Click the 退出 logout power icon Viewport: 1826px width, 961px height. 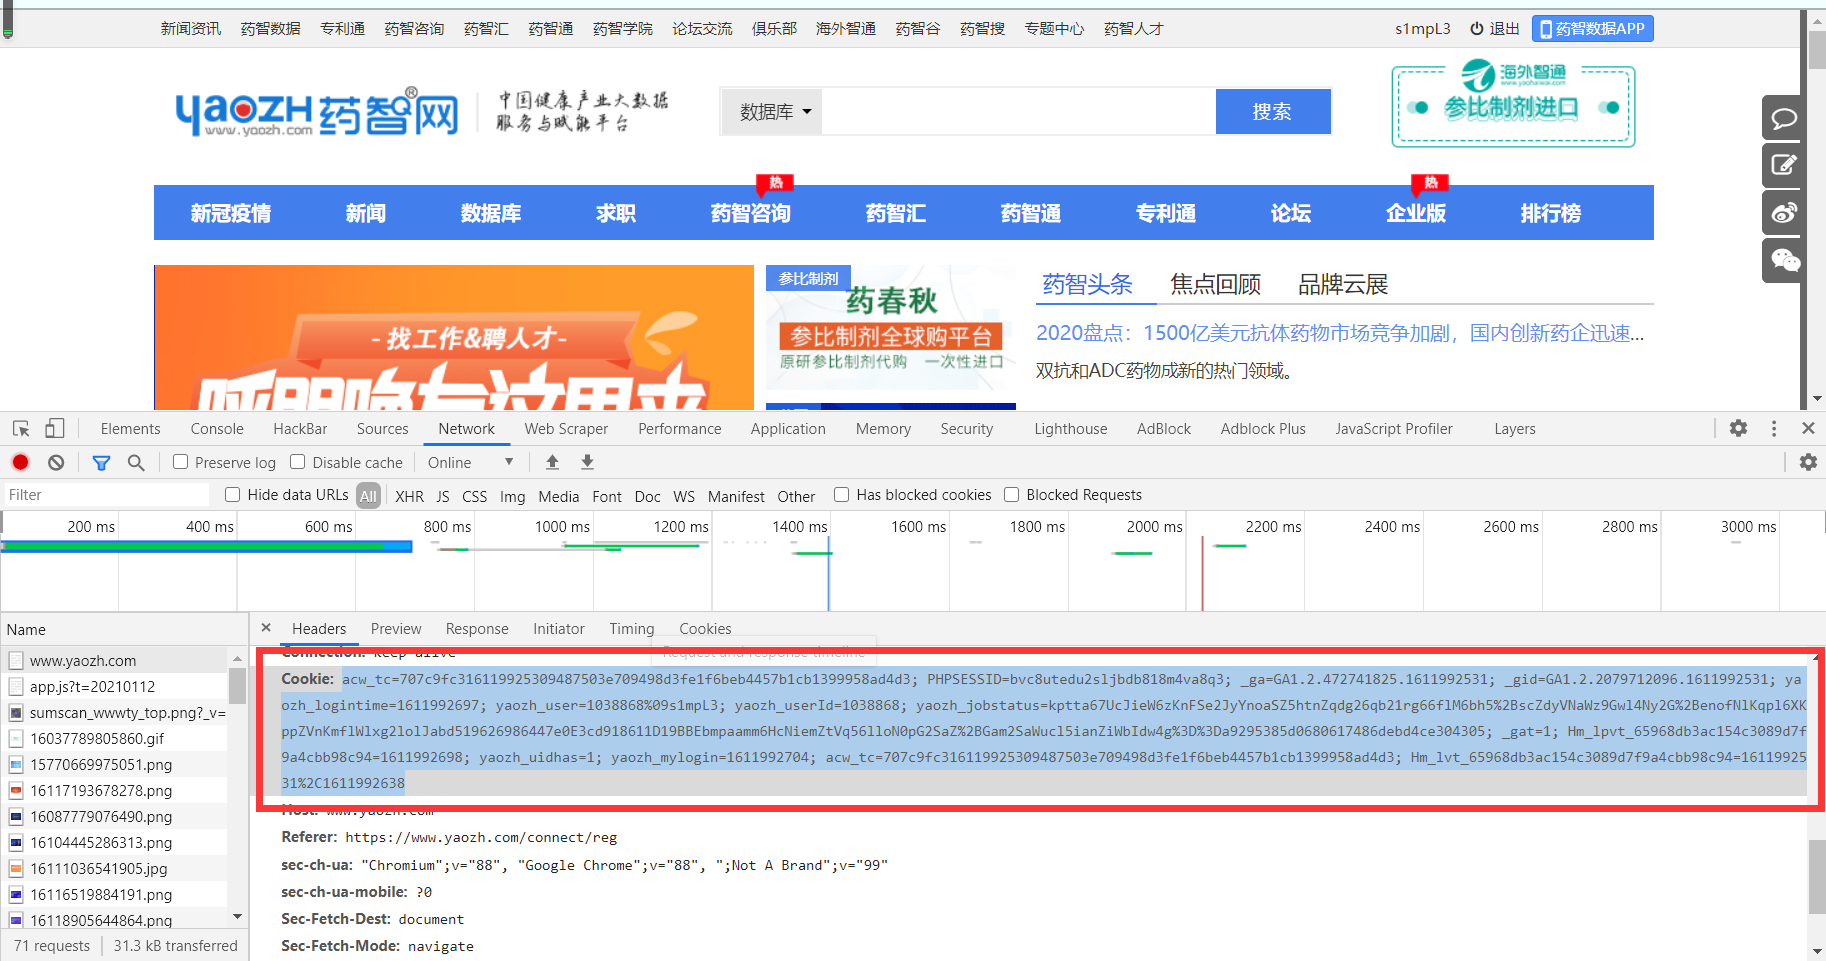[1476, 29]
